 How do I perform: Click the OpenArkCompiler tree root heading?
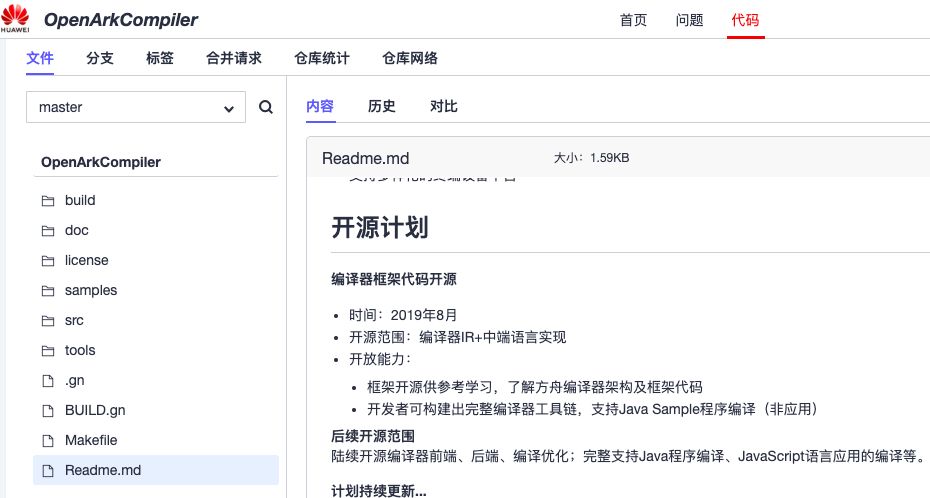click(101, 162)
